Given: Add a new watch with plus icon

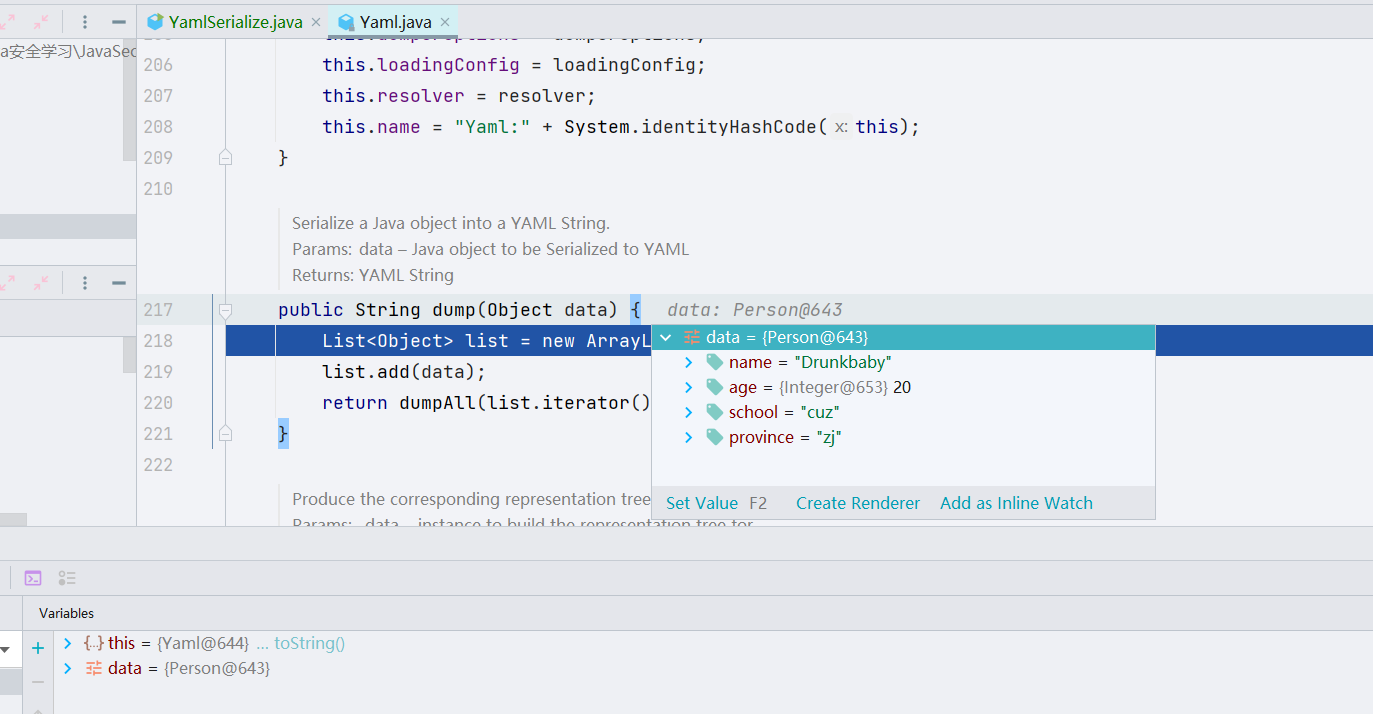Looking at the screenshot, I should 38,648.
